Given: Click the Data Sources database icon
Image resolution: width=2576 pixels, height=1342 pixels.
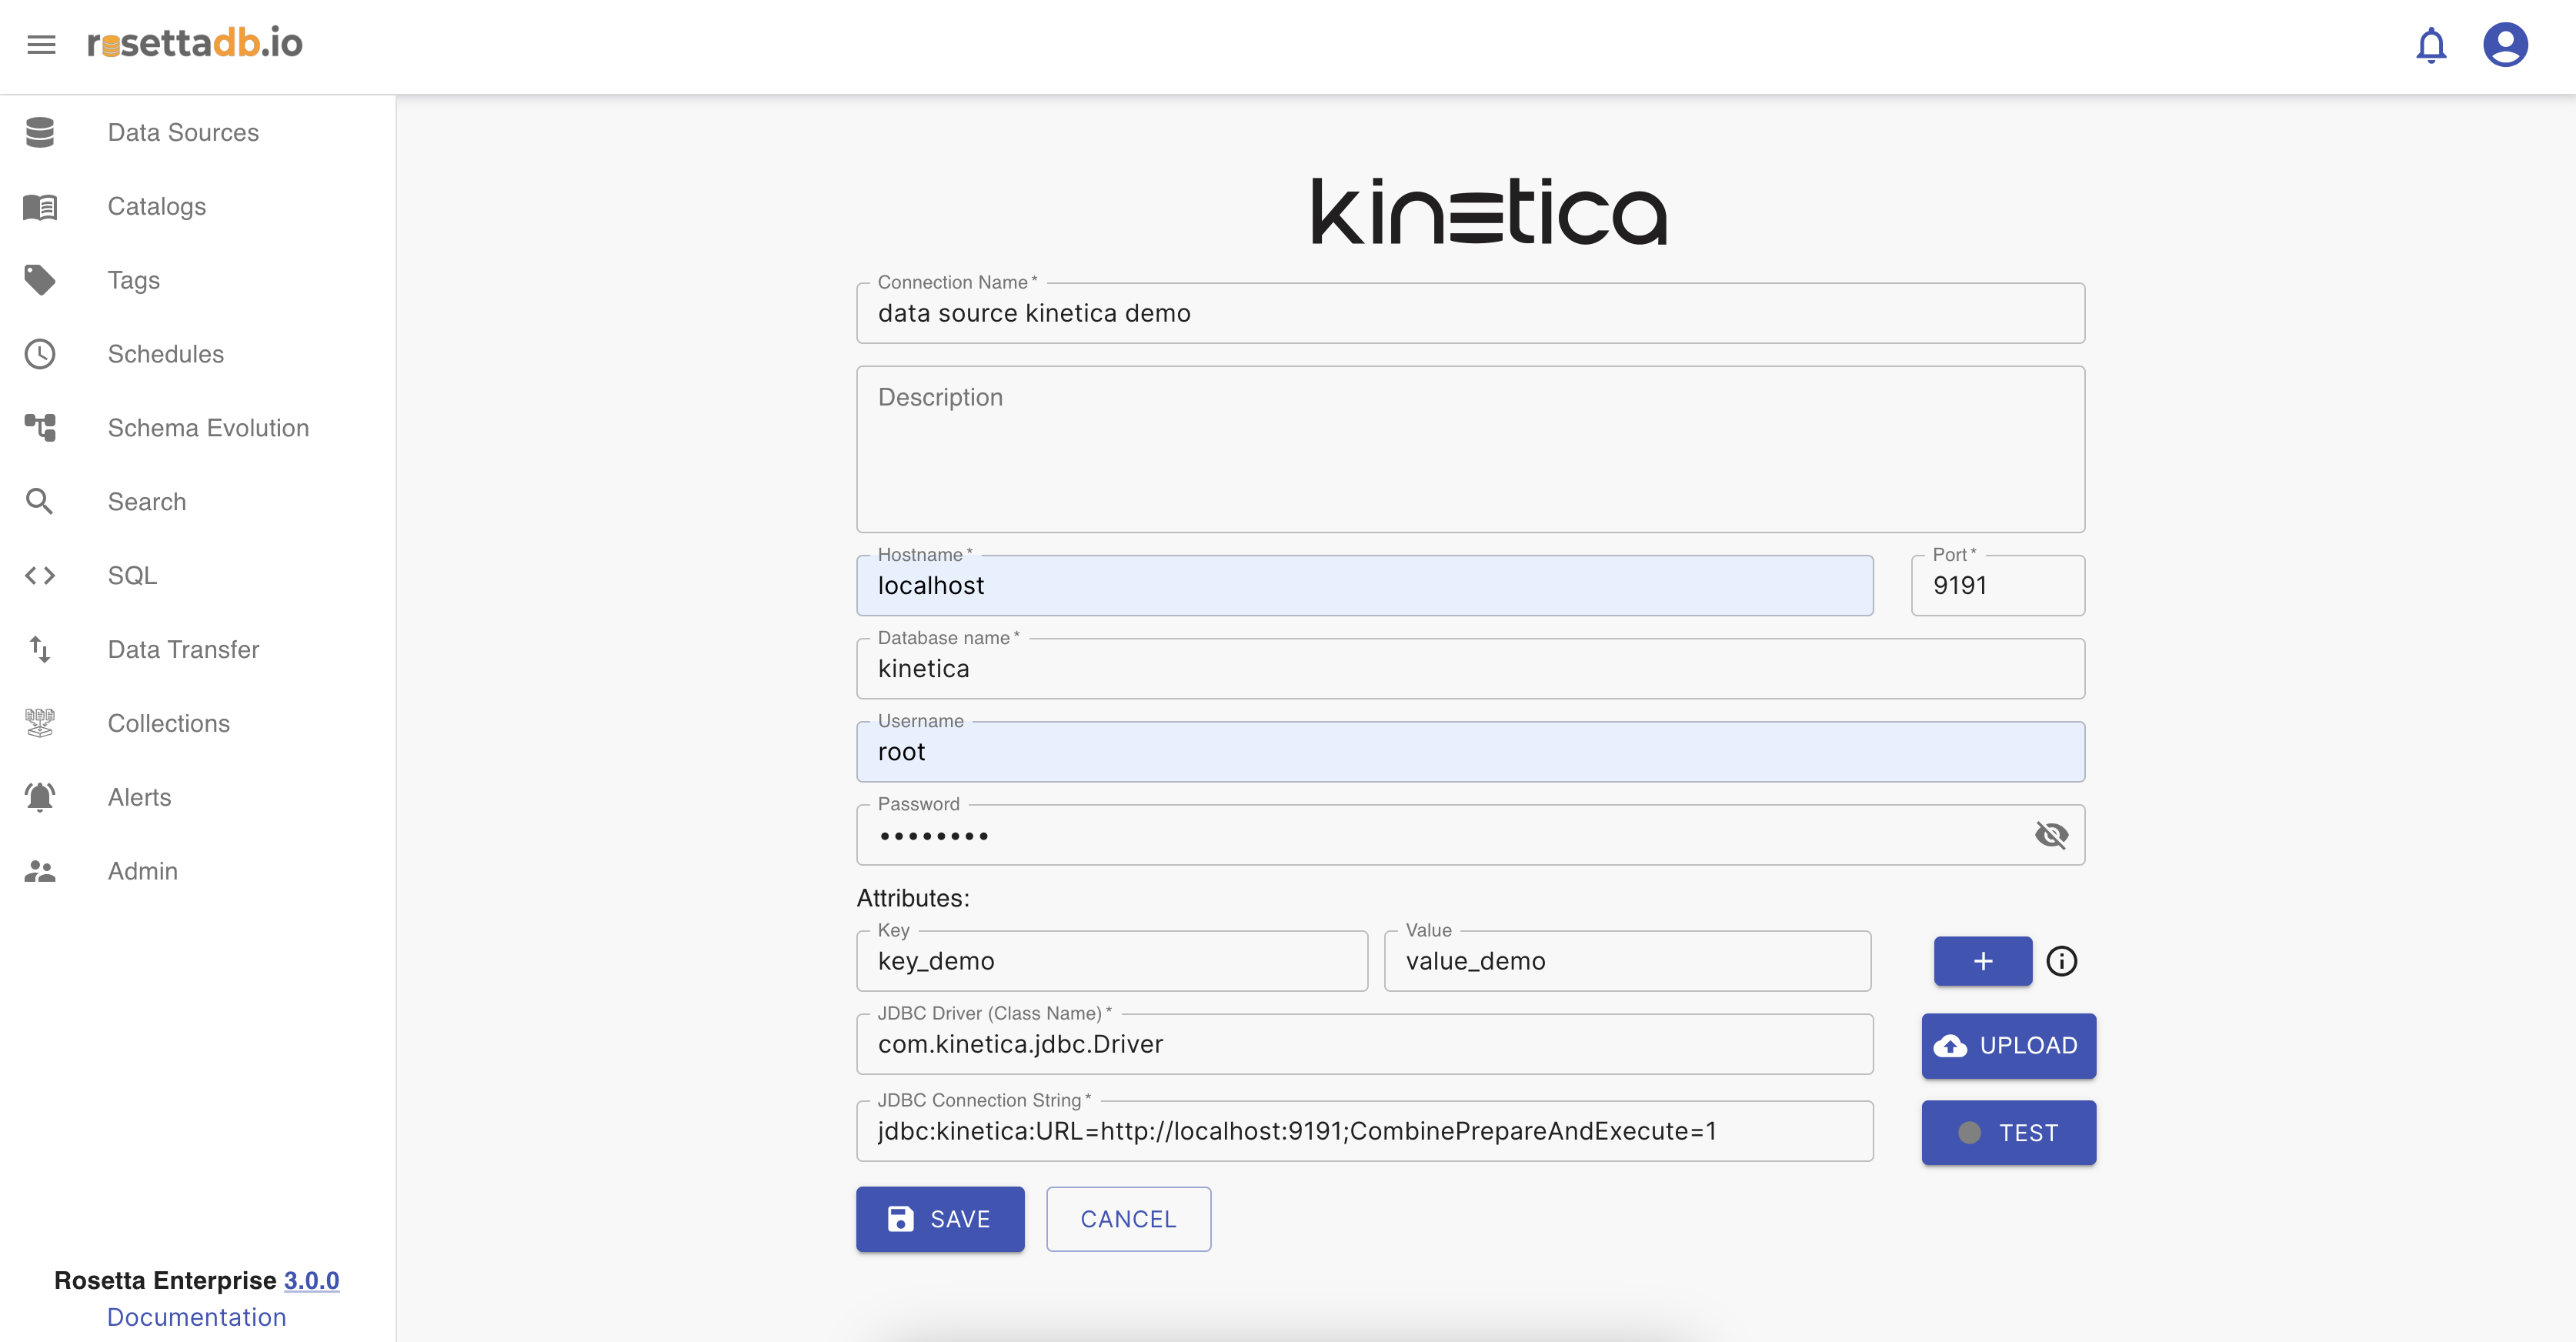Looking at the screenshot, I should (40, 132).
